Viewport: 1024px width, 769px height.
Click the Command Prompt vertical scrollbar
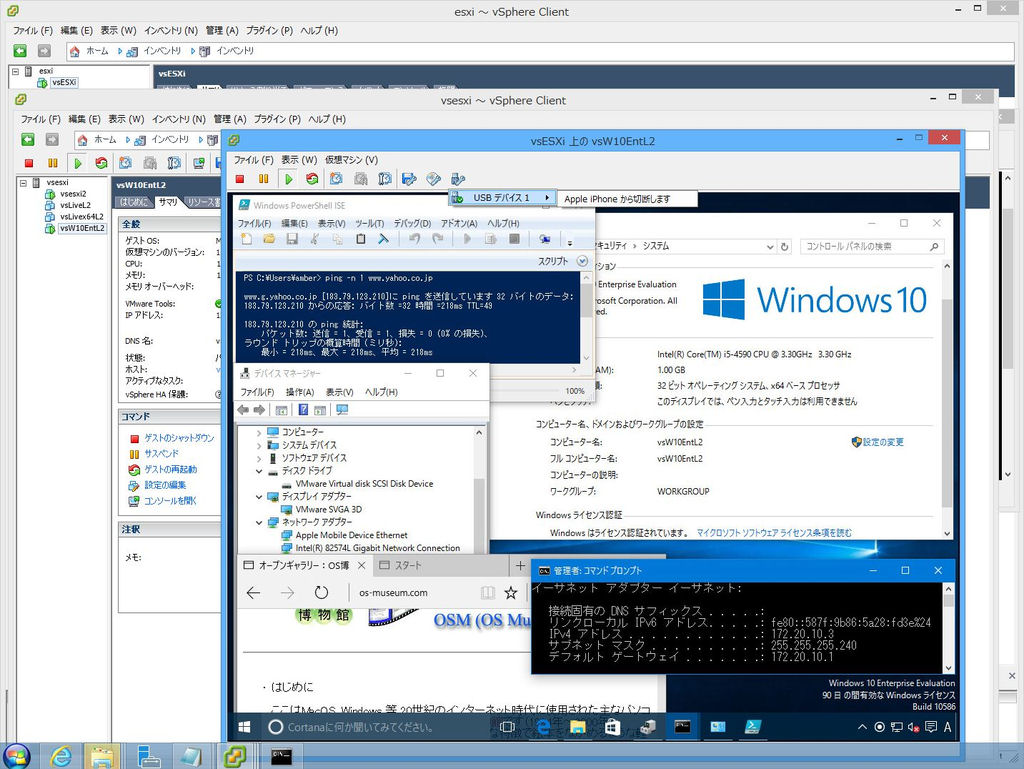point(949,628)
